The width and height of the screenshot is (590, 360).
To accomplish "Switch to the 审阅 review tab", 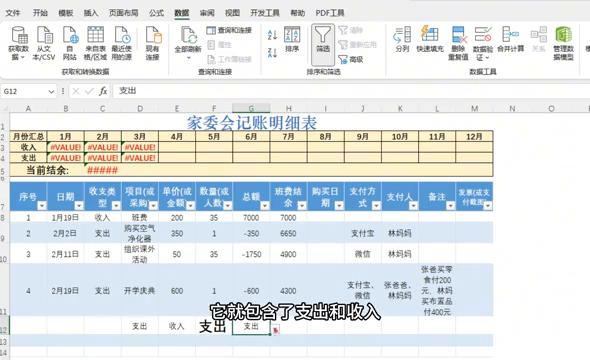I will click(x=207, y=13).
